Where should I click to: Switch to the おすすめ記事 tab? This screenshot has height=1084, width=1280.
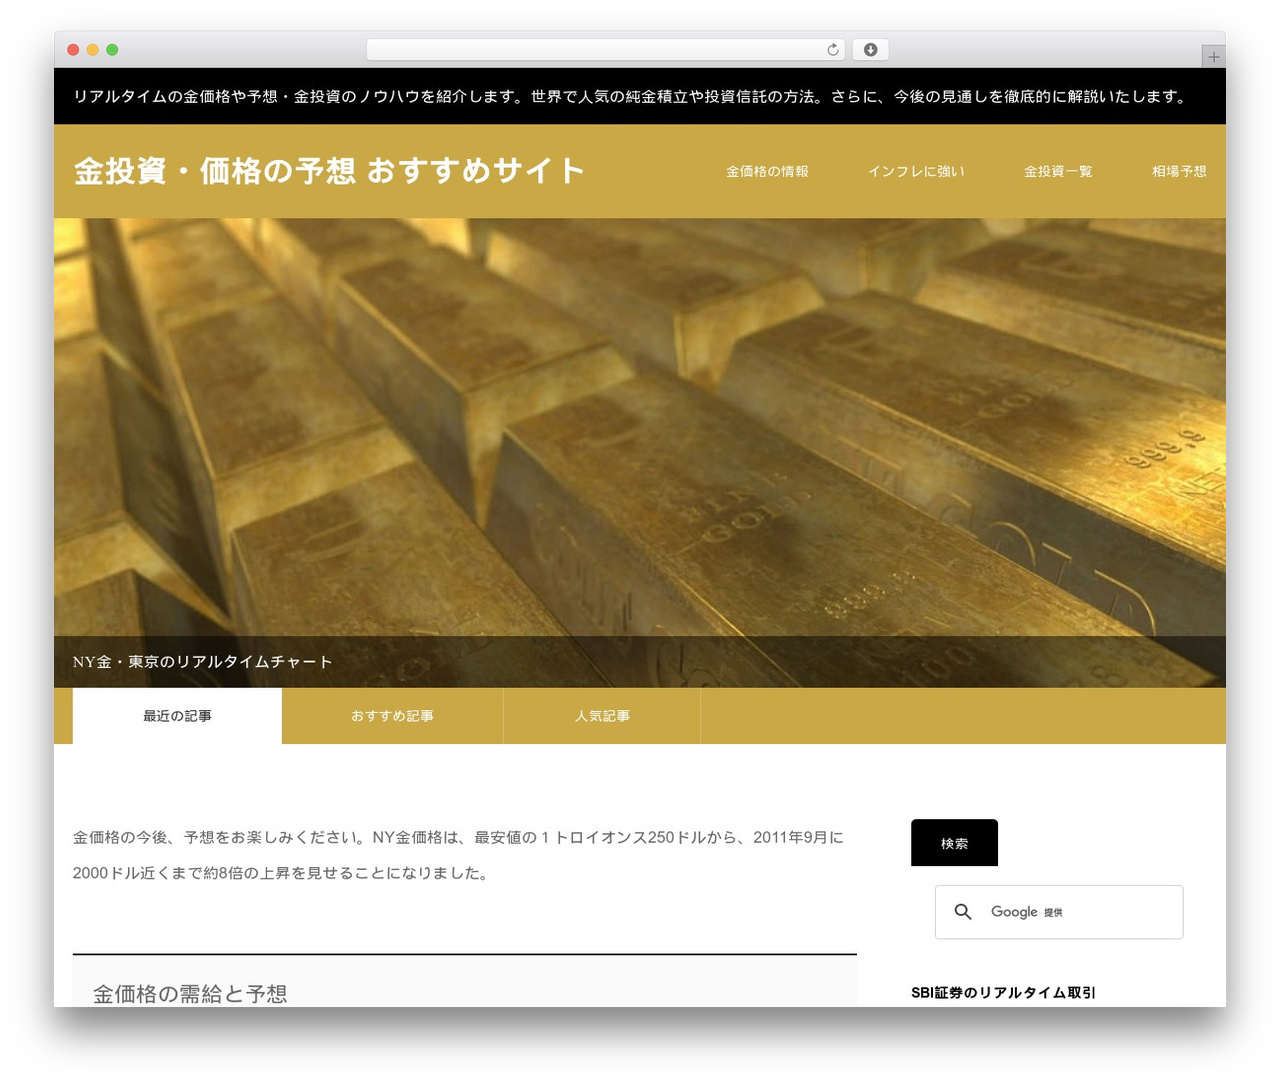[x=392, y=716]
